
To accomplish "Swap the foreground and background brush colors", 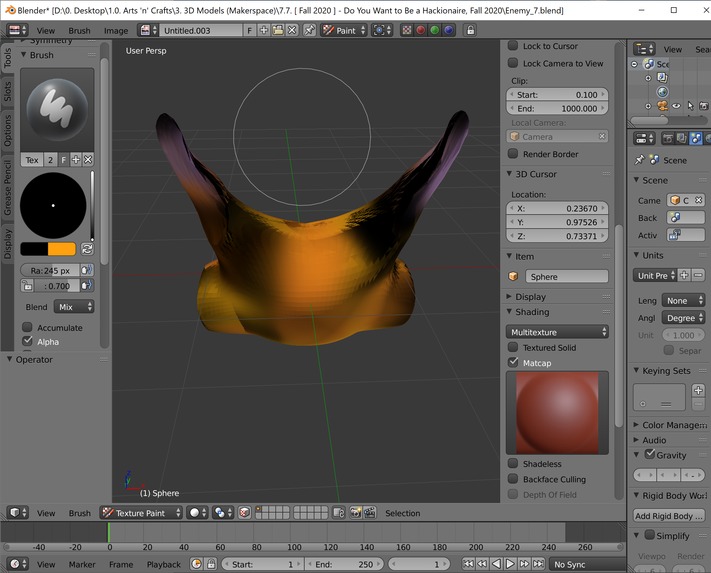I will point(87,249).
